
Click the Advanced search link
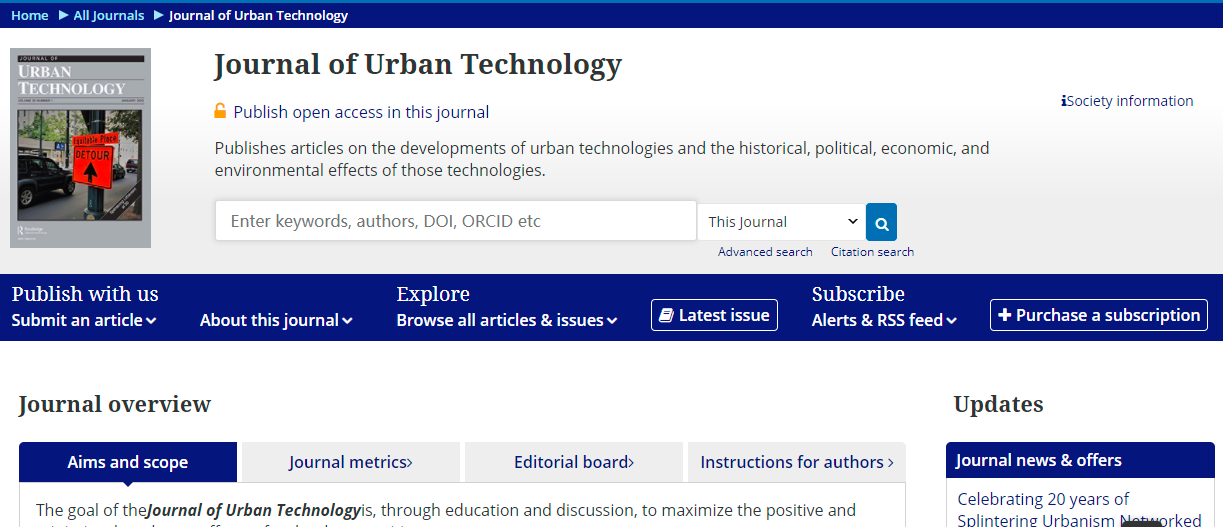pyautogui.click(x=765, y=252)
